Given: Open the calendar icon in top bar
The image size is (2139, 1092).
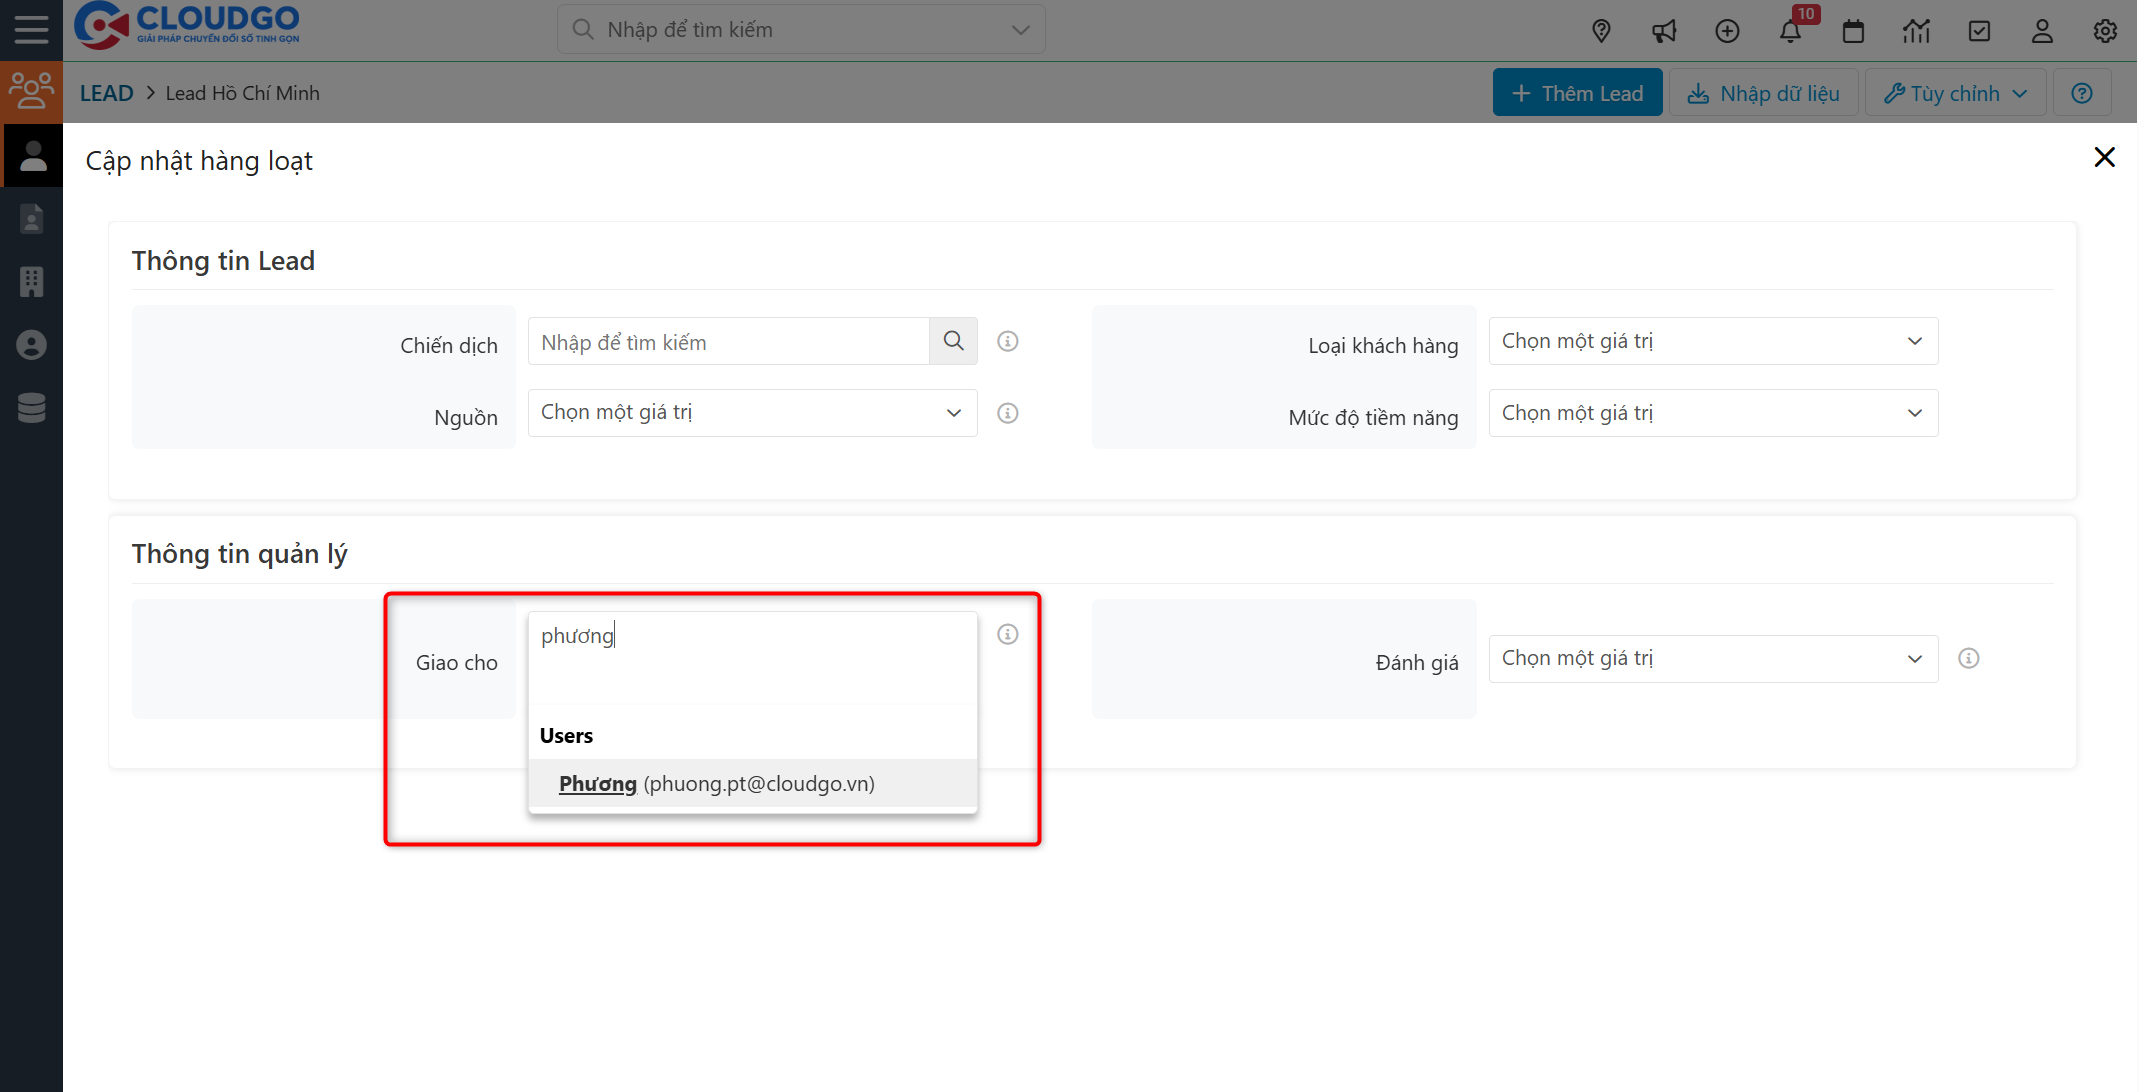Looking at the screenshot, I should [1853, 31].
